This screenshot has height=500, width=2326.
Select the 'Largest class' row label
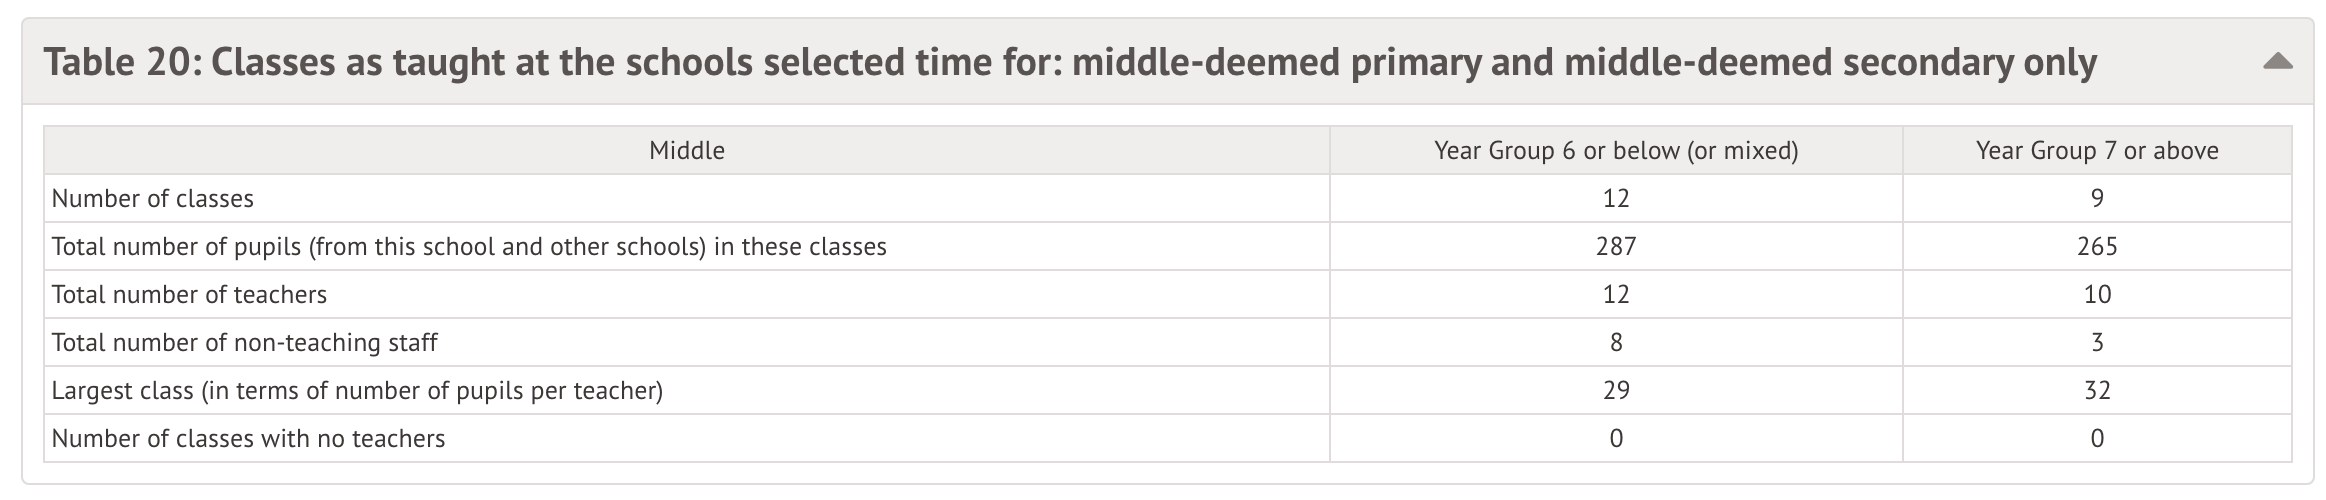357,391
